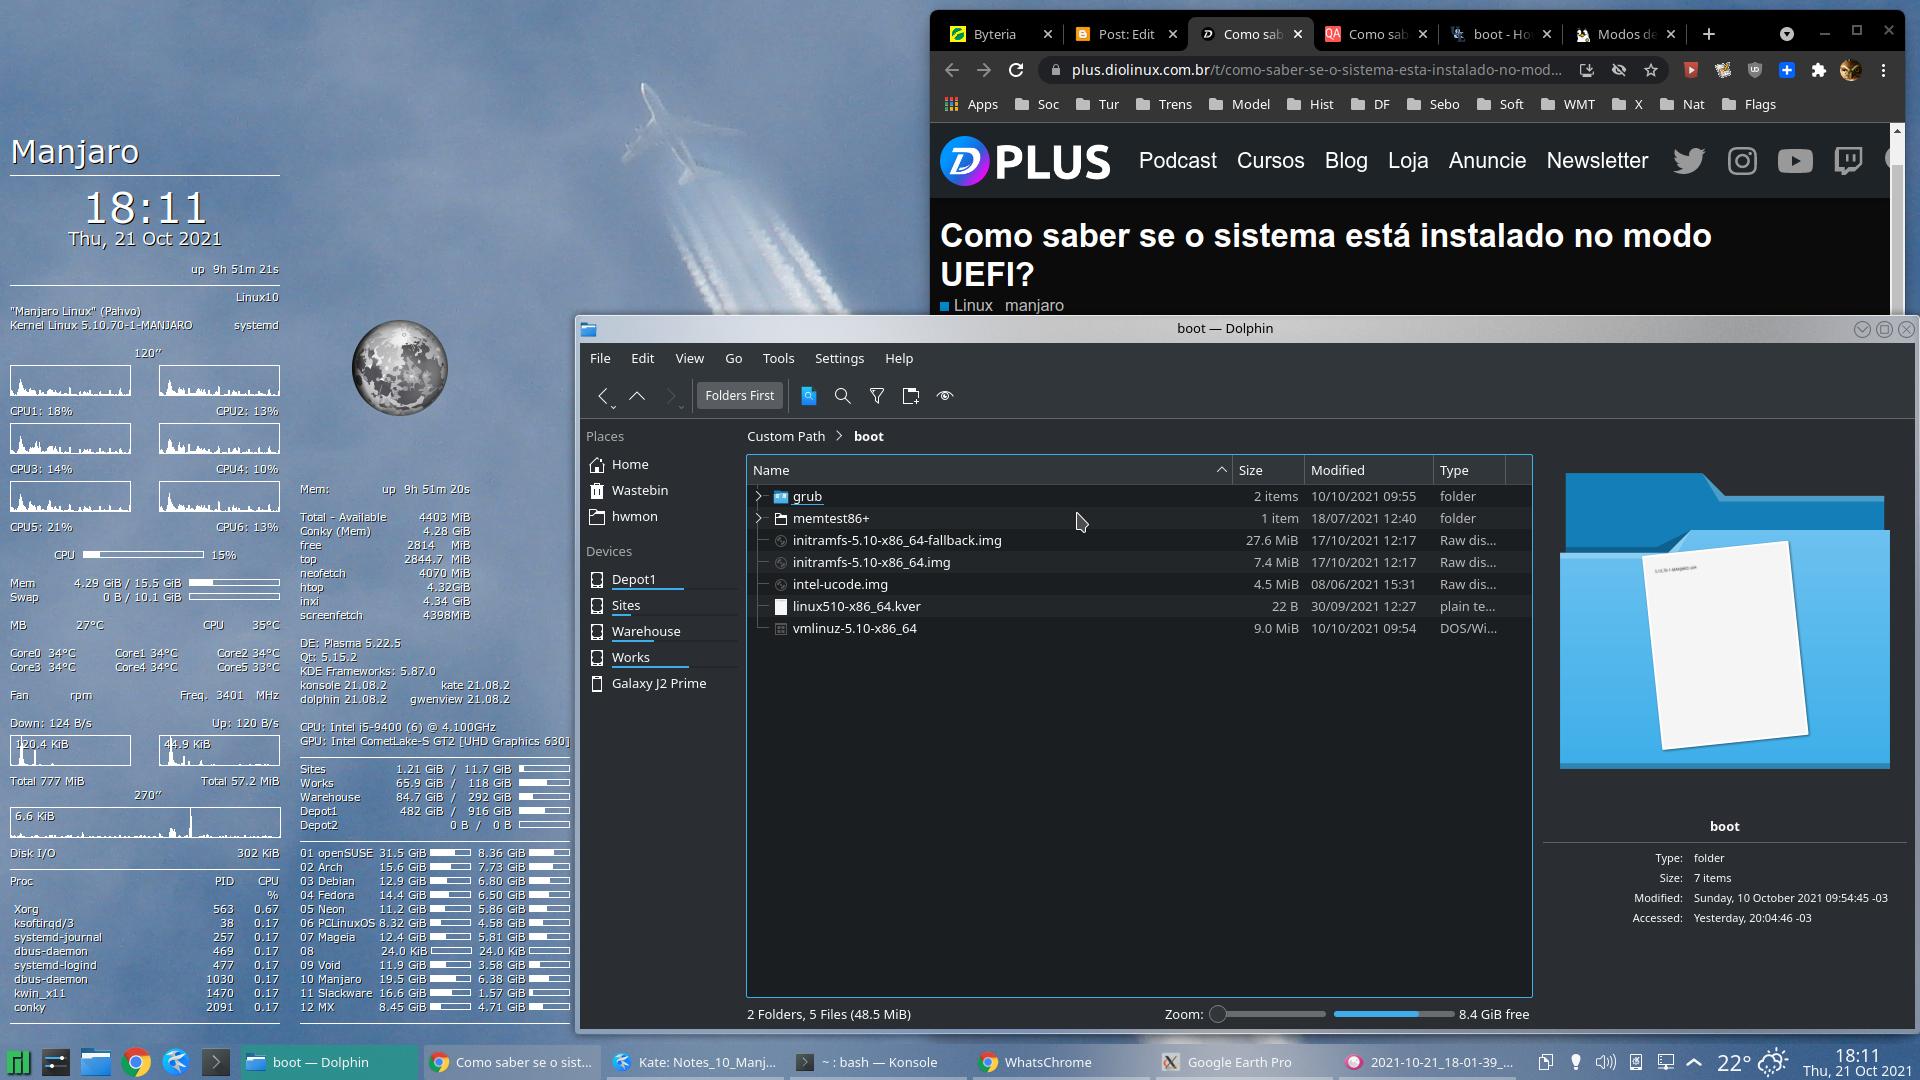Open Chrome extensions puzzle icon
The width and height of the screenshot is (1920, 1080).
[x=1819, y=70]
